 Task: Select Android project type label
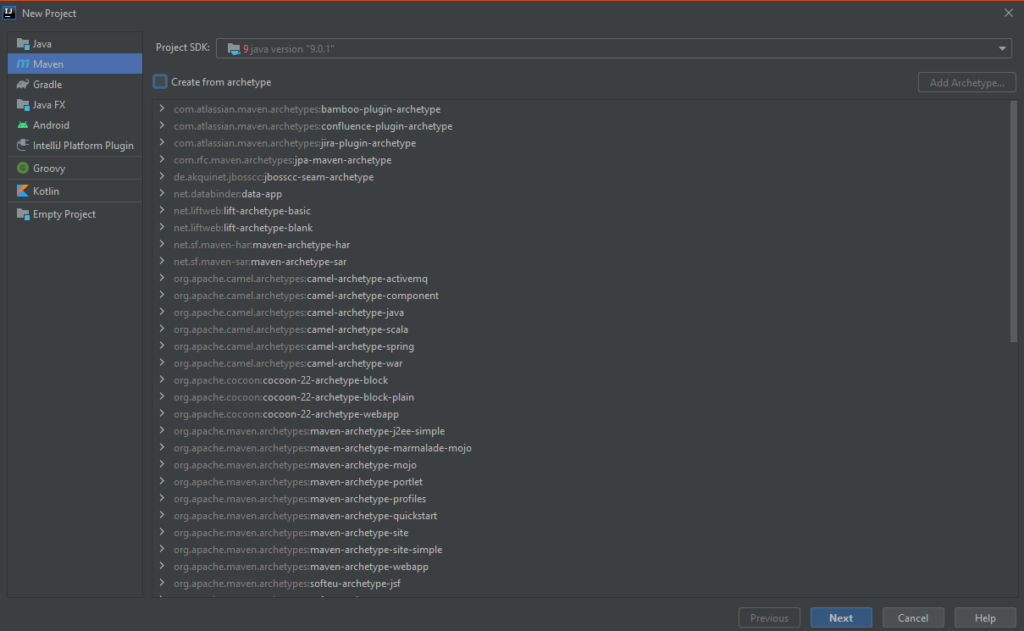pos(51,125)
